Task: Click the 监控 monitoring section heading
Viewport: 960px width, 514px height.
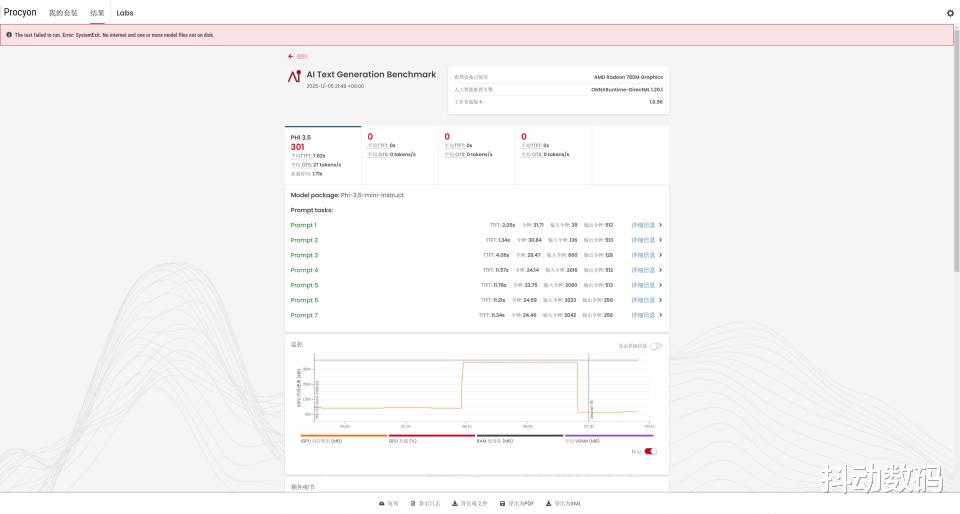Action: [x=296, y=345]
